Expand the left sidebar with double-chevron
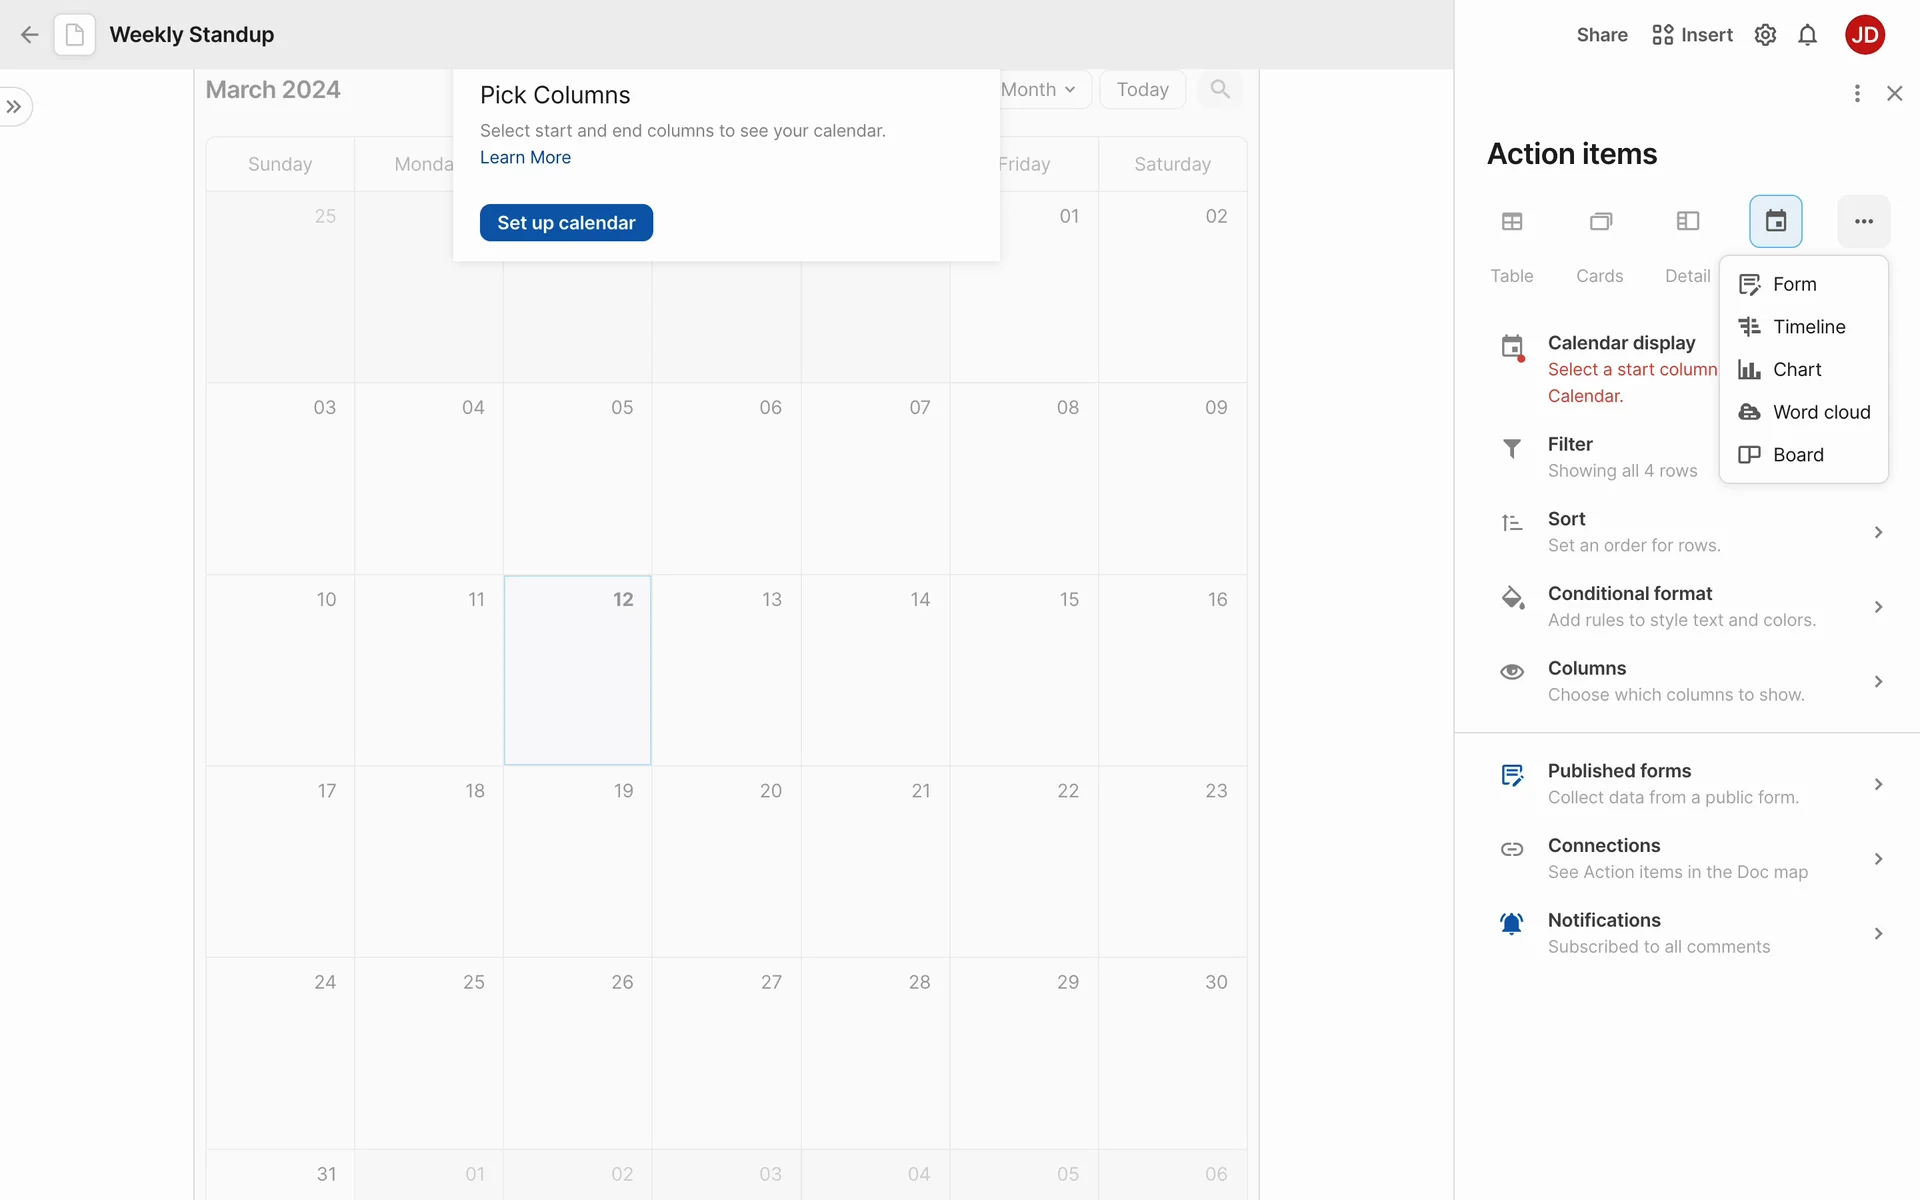The width and height of the screenshot is (1920, 1200). 14,107
